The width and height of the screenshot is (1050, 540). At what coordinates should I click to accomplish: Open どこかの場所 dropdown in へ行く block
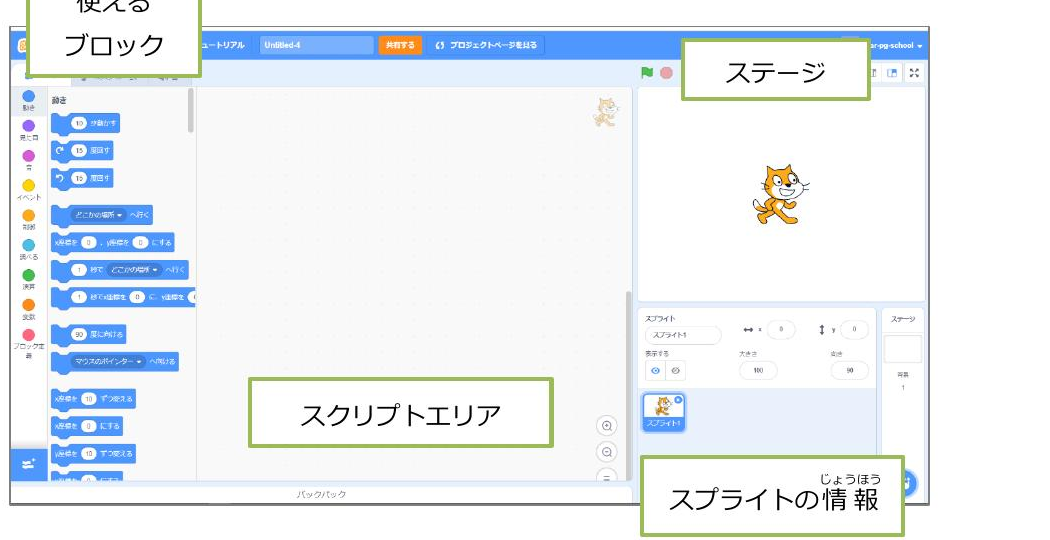pos(98,215)
